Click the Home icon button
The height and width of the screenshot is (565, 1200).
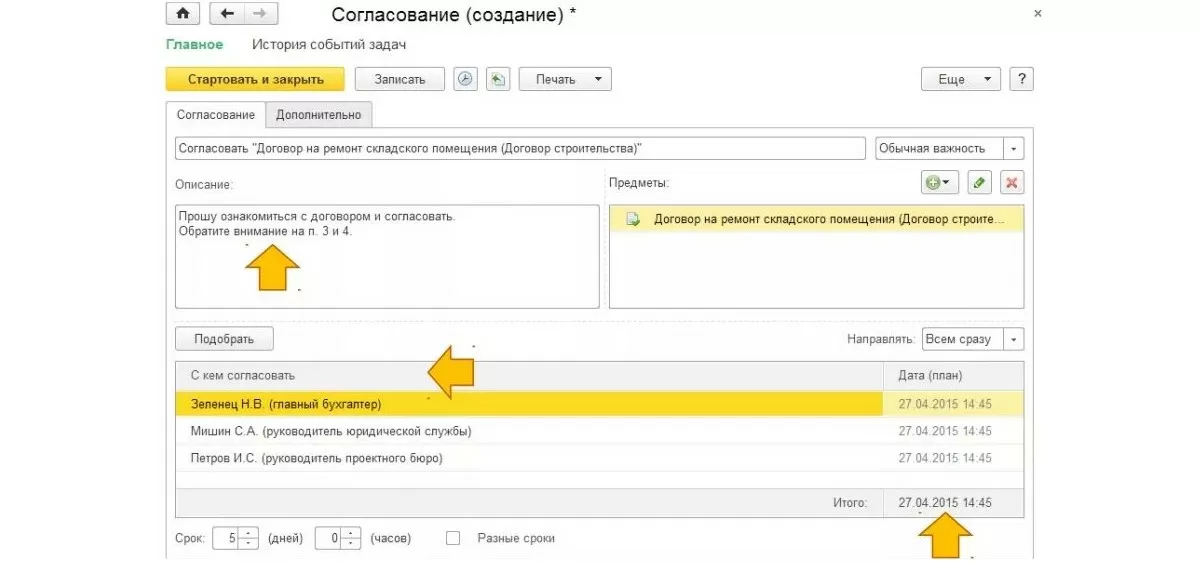(x=182, y=14)
